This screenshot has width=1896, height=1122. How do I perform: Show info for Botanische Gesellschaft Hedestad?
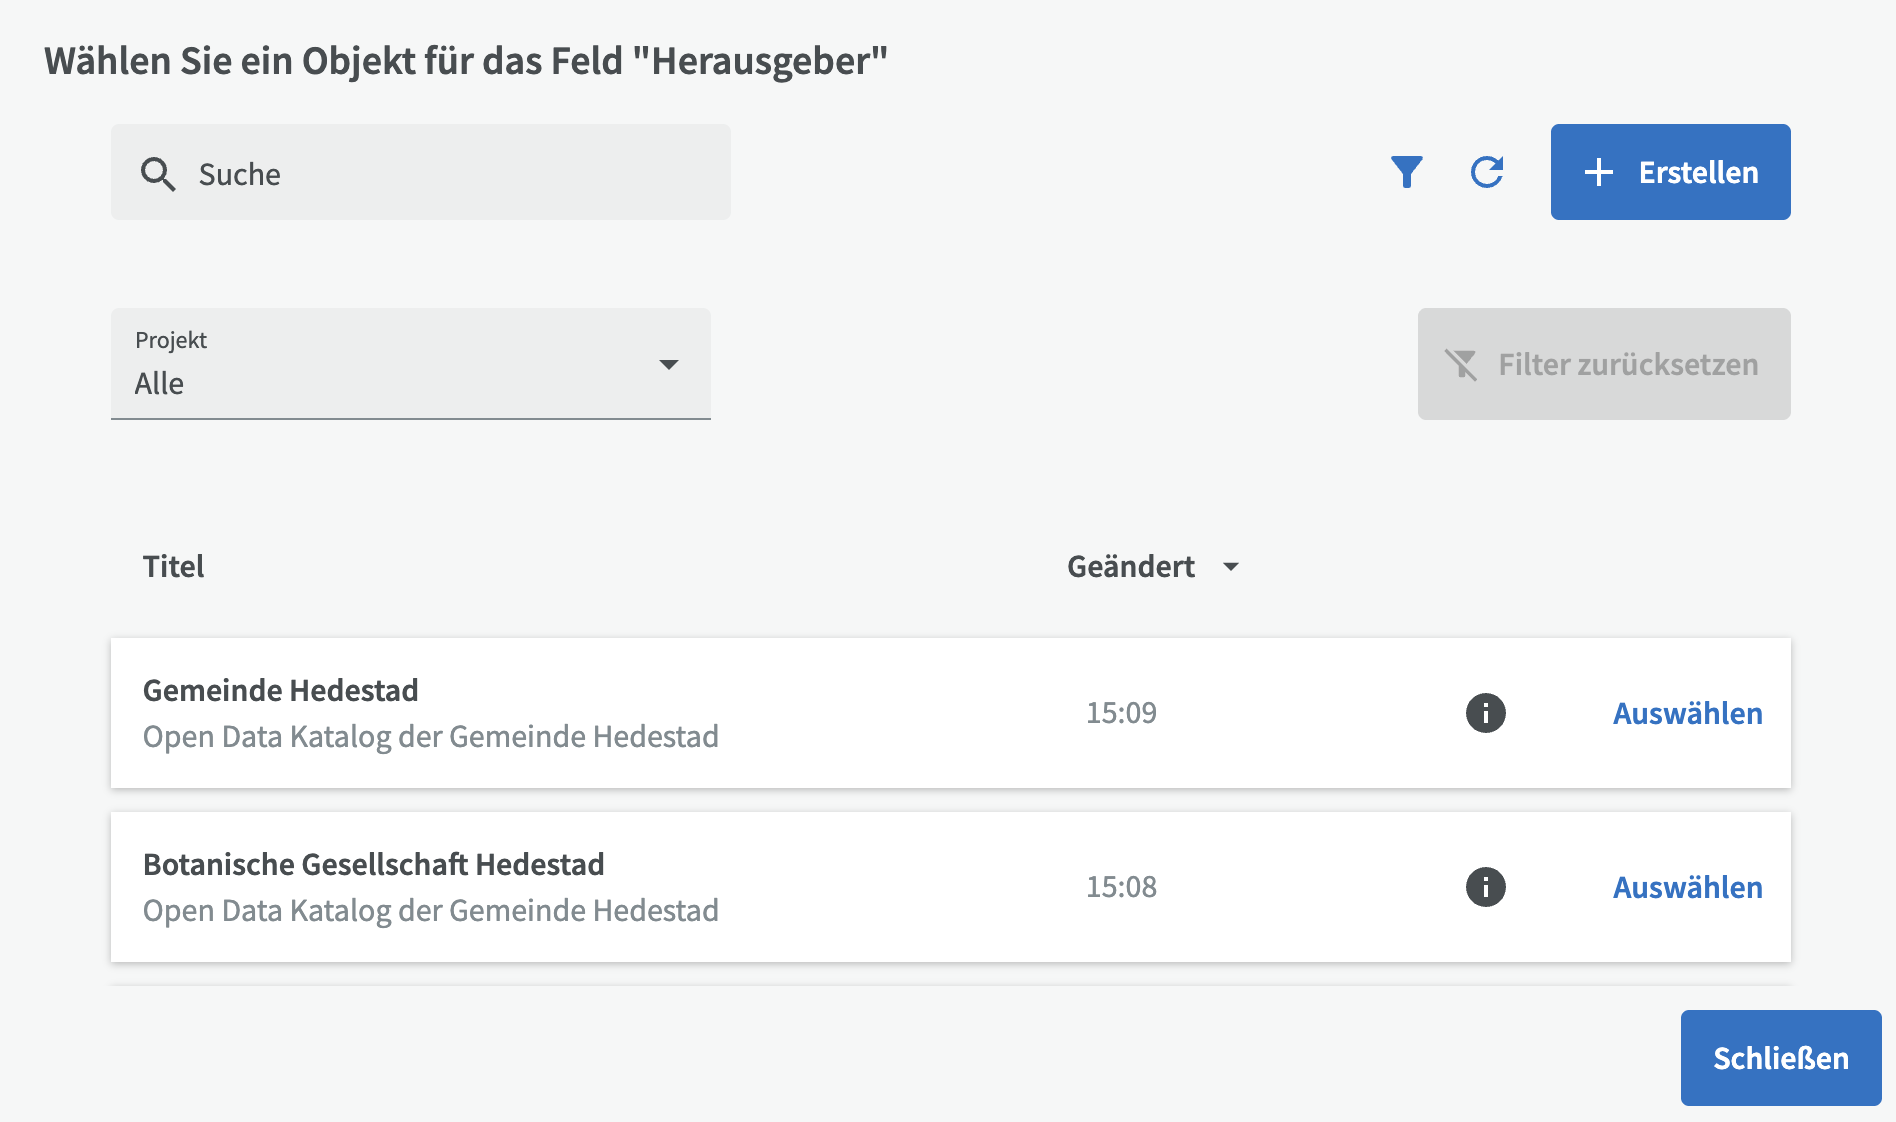tap(1485, 887)
